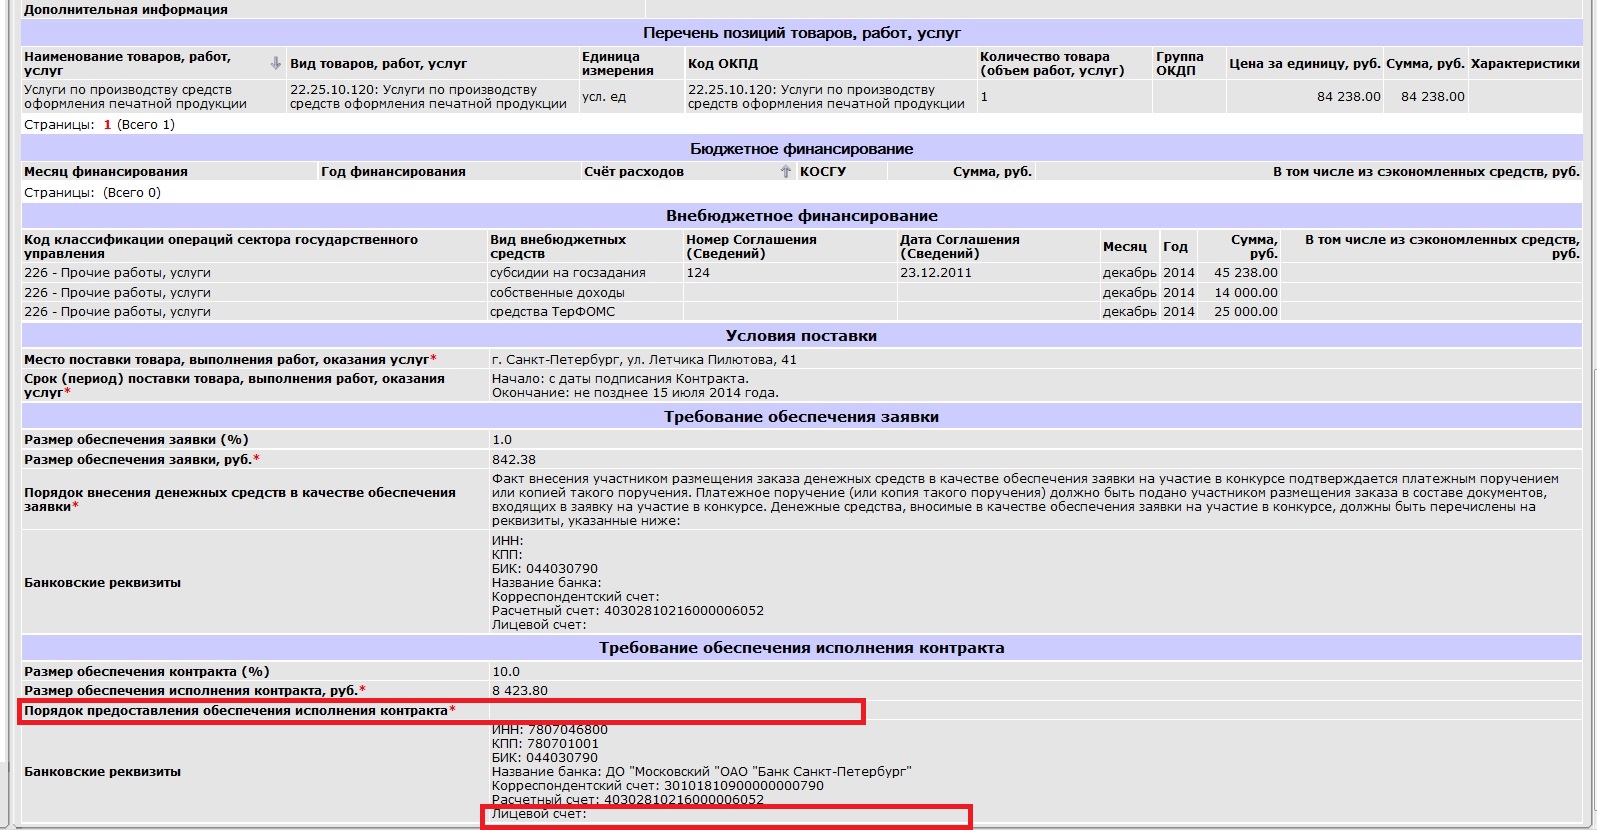The image size is (1597, 830).
Task: Click the Год финансирования column header
Action: coord(393,172)
